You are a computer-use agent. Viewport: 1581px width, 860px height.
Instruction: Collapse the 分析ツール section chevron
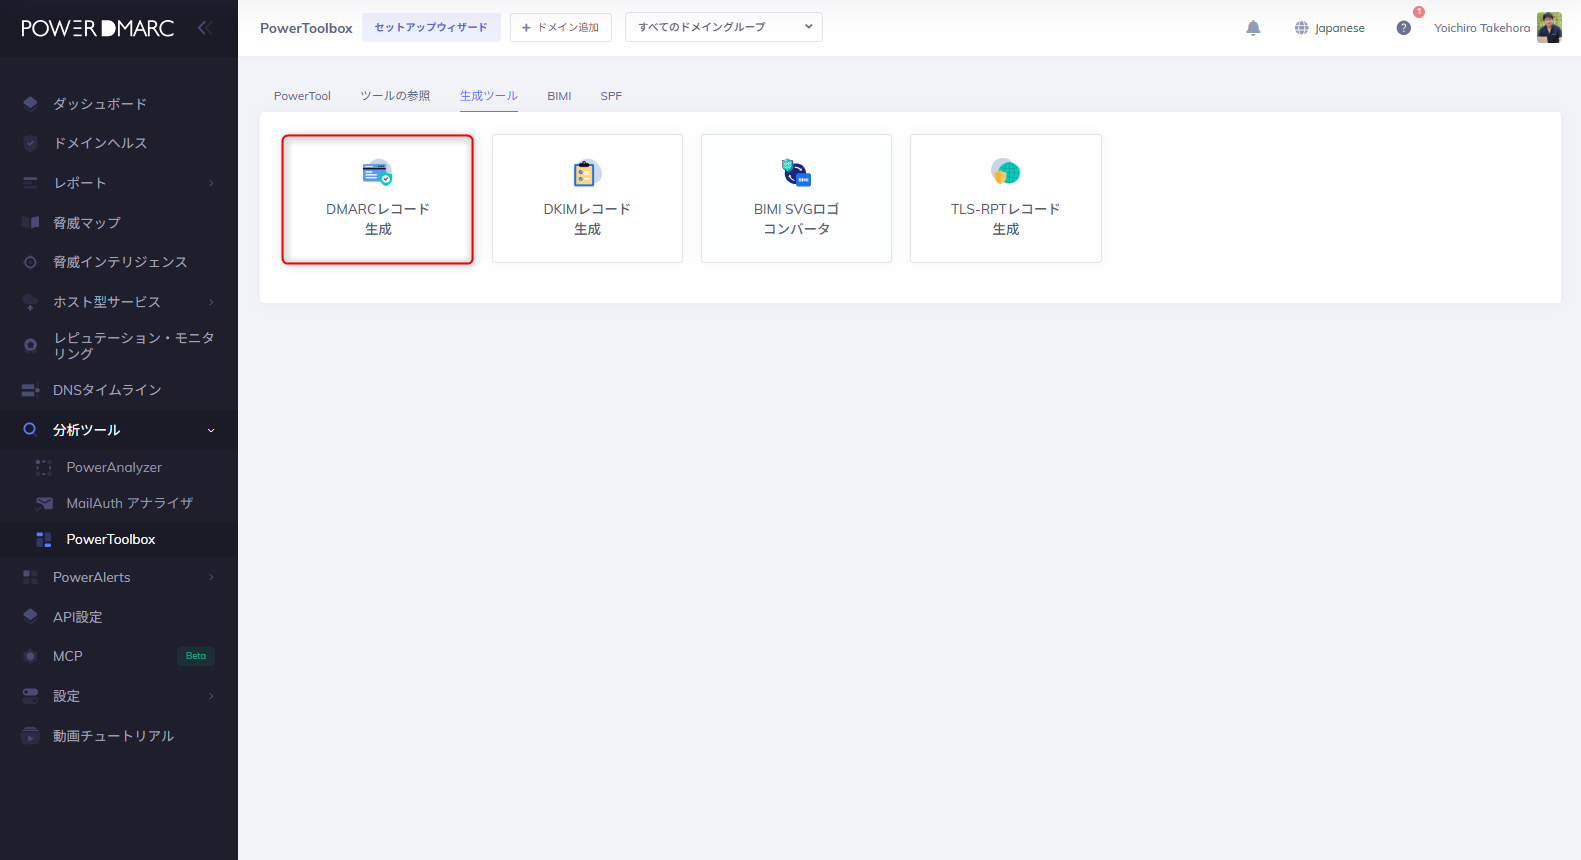211,430
